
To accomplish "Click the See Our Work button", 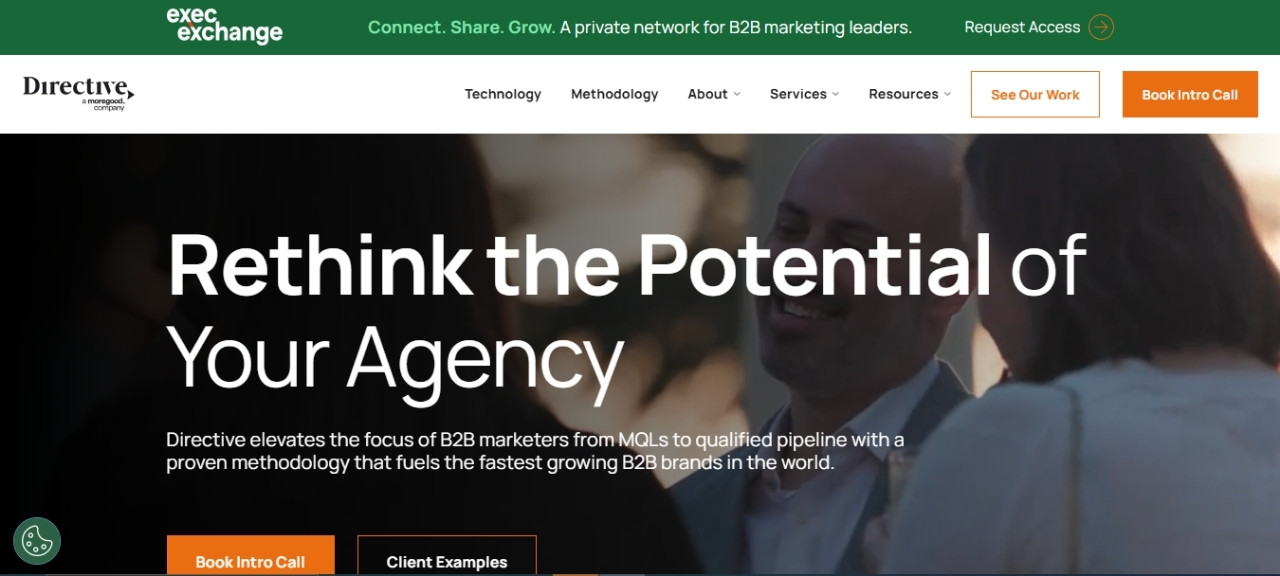I will [1035, 94].
